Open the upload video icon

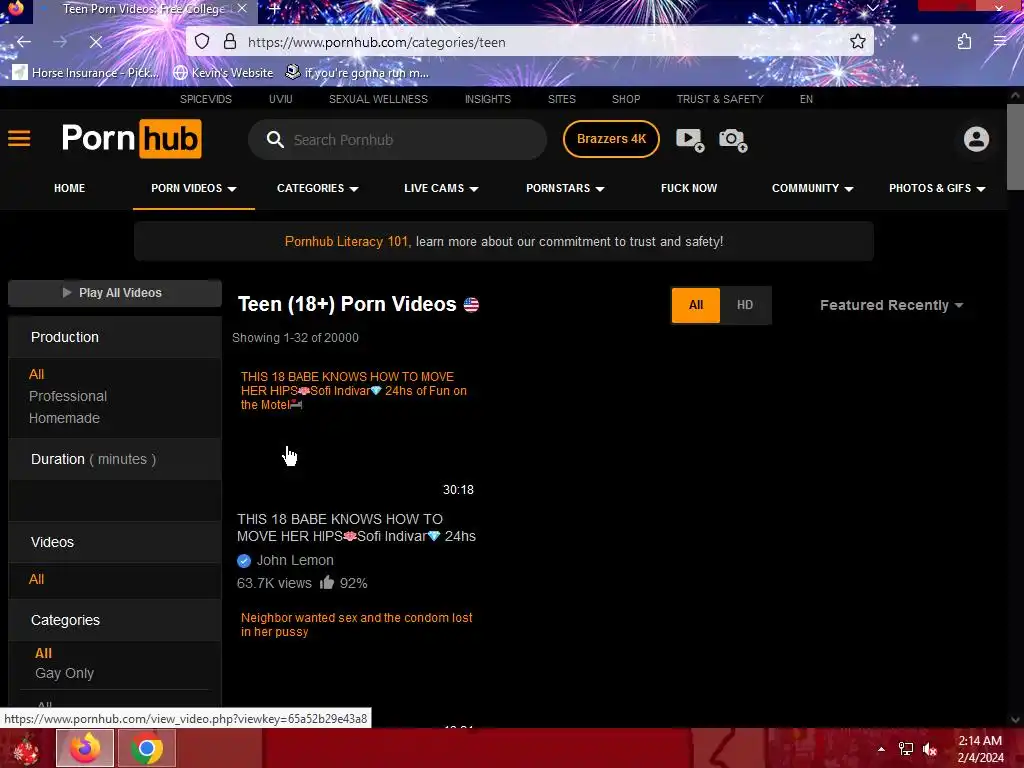[690, 139]
